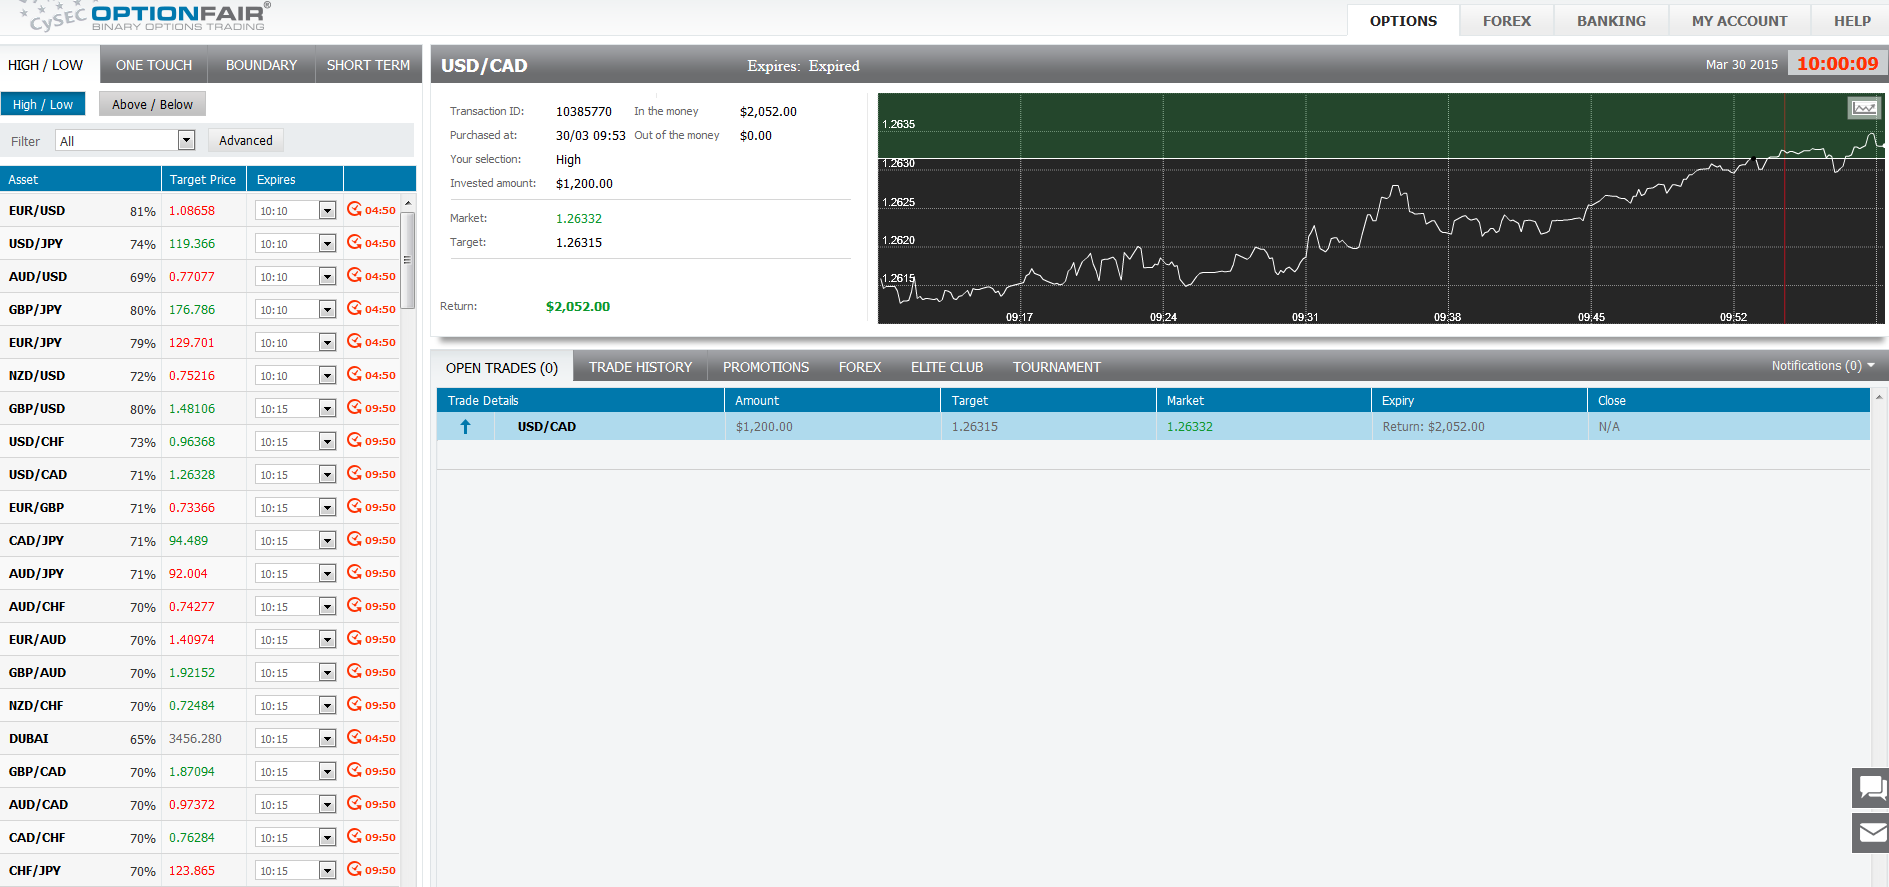Open the ELITE CLUB tab

click(947, 367)
